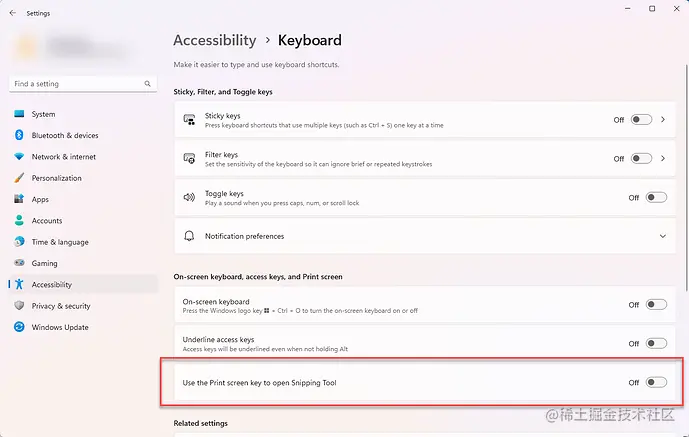Click the Bluetooth & devices icon
This screenshot has width=689, height=437.
(19, 135)
